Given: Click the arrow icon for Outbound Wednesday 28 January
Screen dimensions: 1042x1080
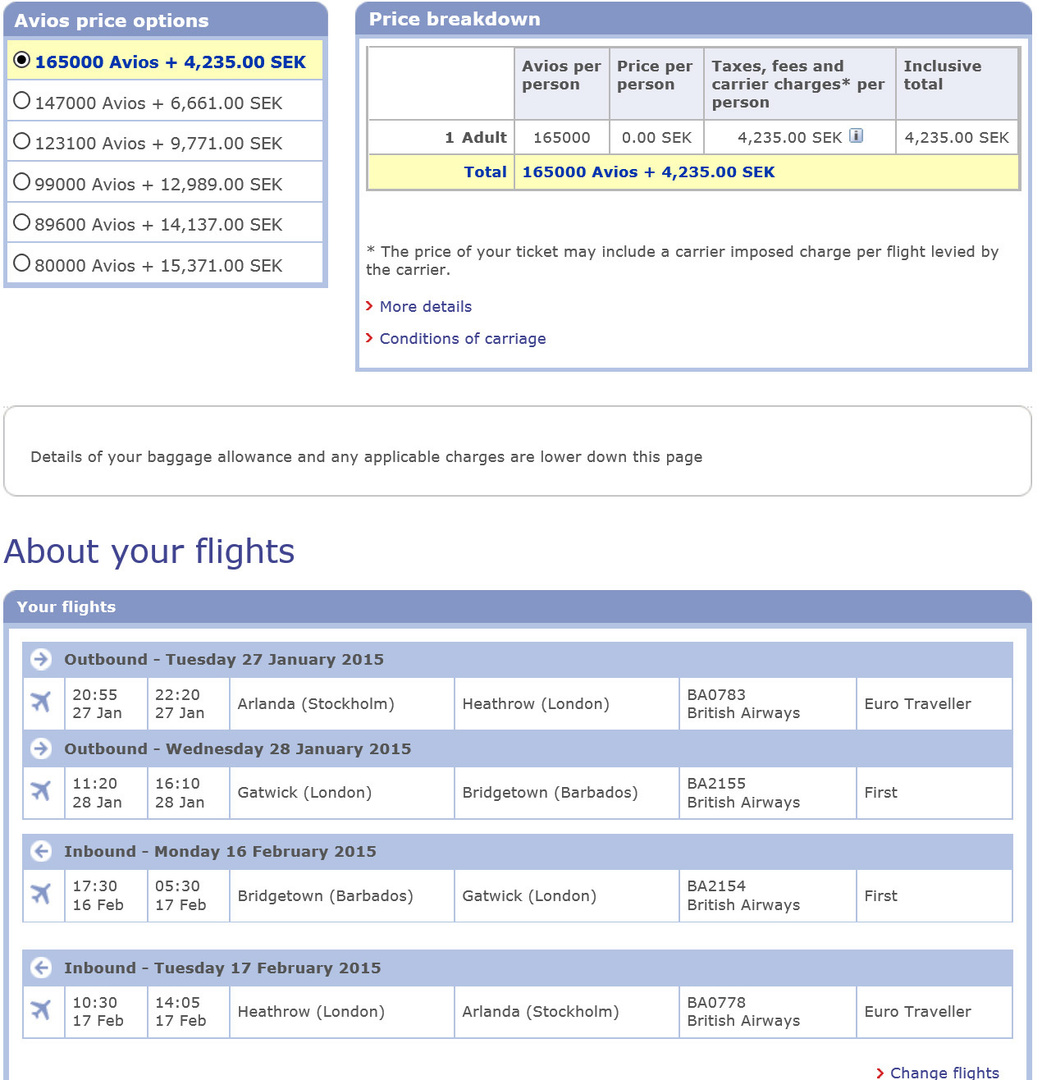Looking at the screenshot, I should (x=41, y=748).
